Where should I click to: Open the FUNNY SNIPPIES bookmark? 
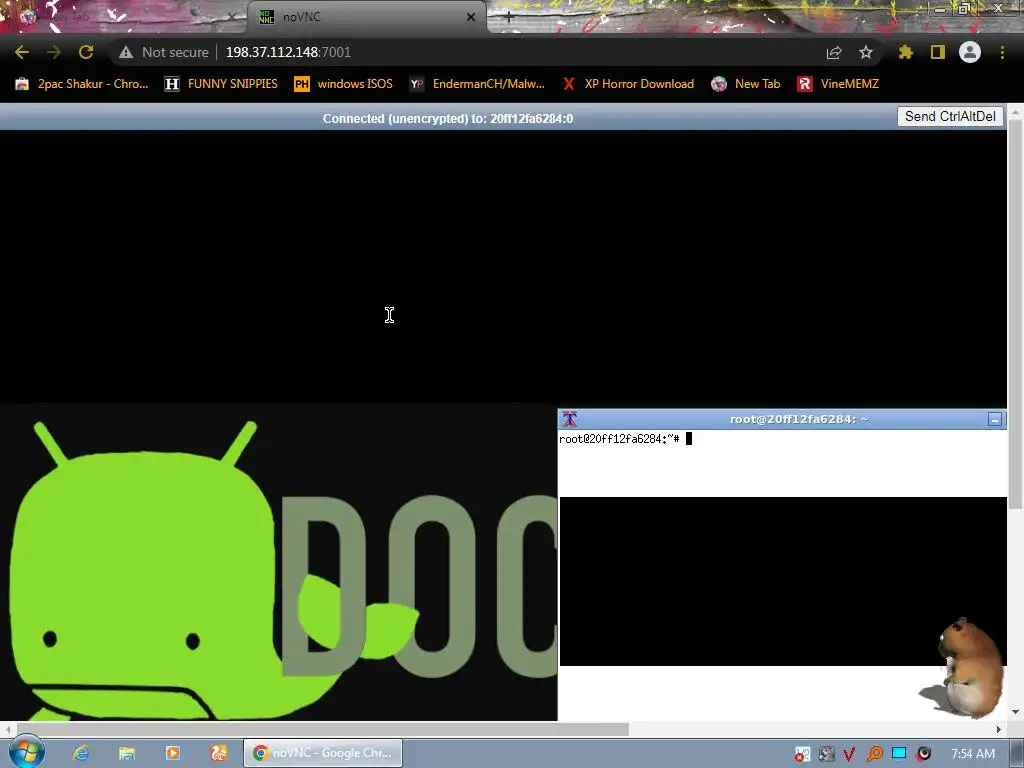tap(221, 84)
